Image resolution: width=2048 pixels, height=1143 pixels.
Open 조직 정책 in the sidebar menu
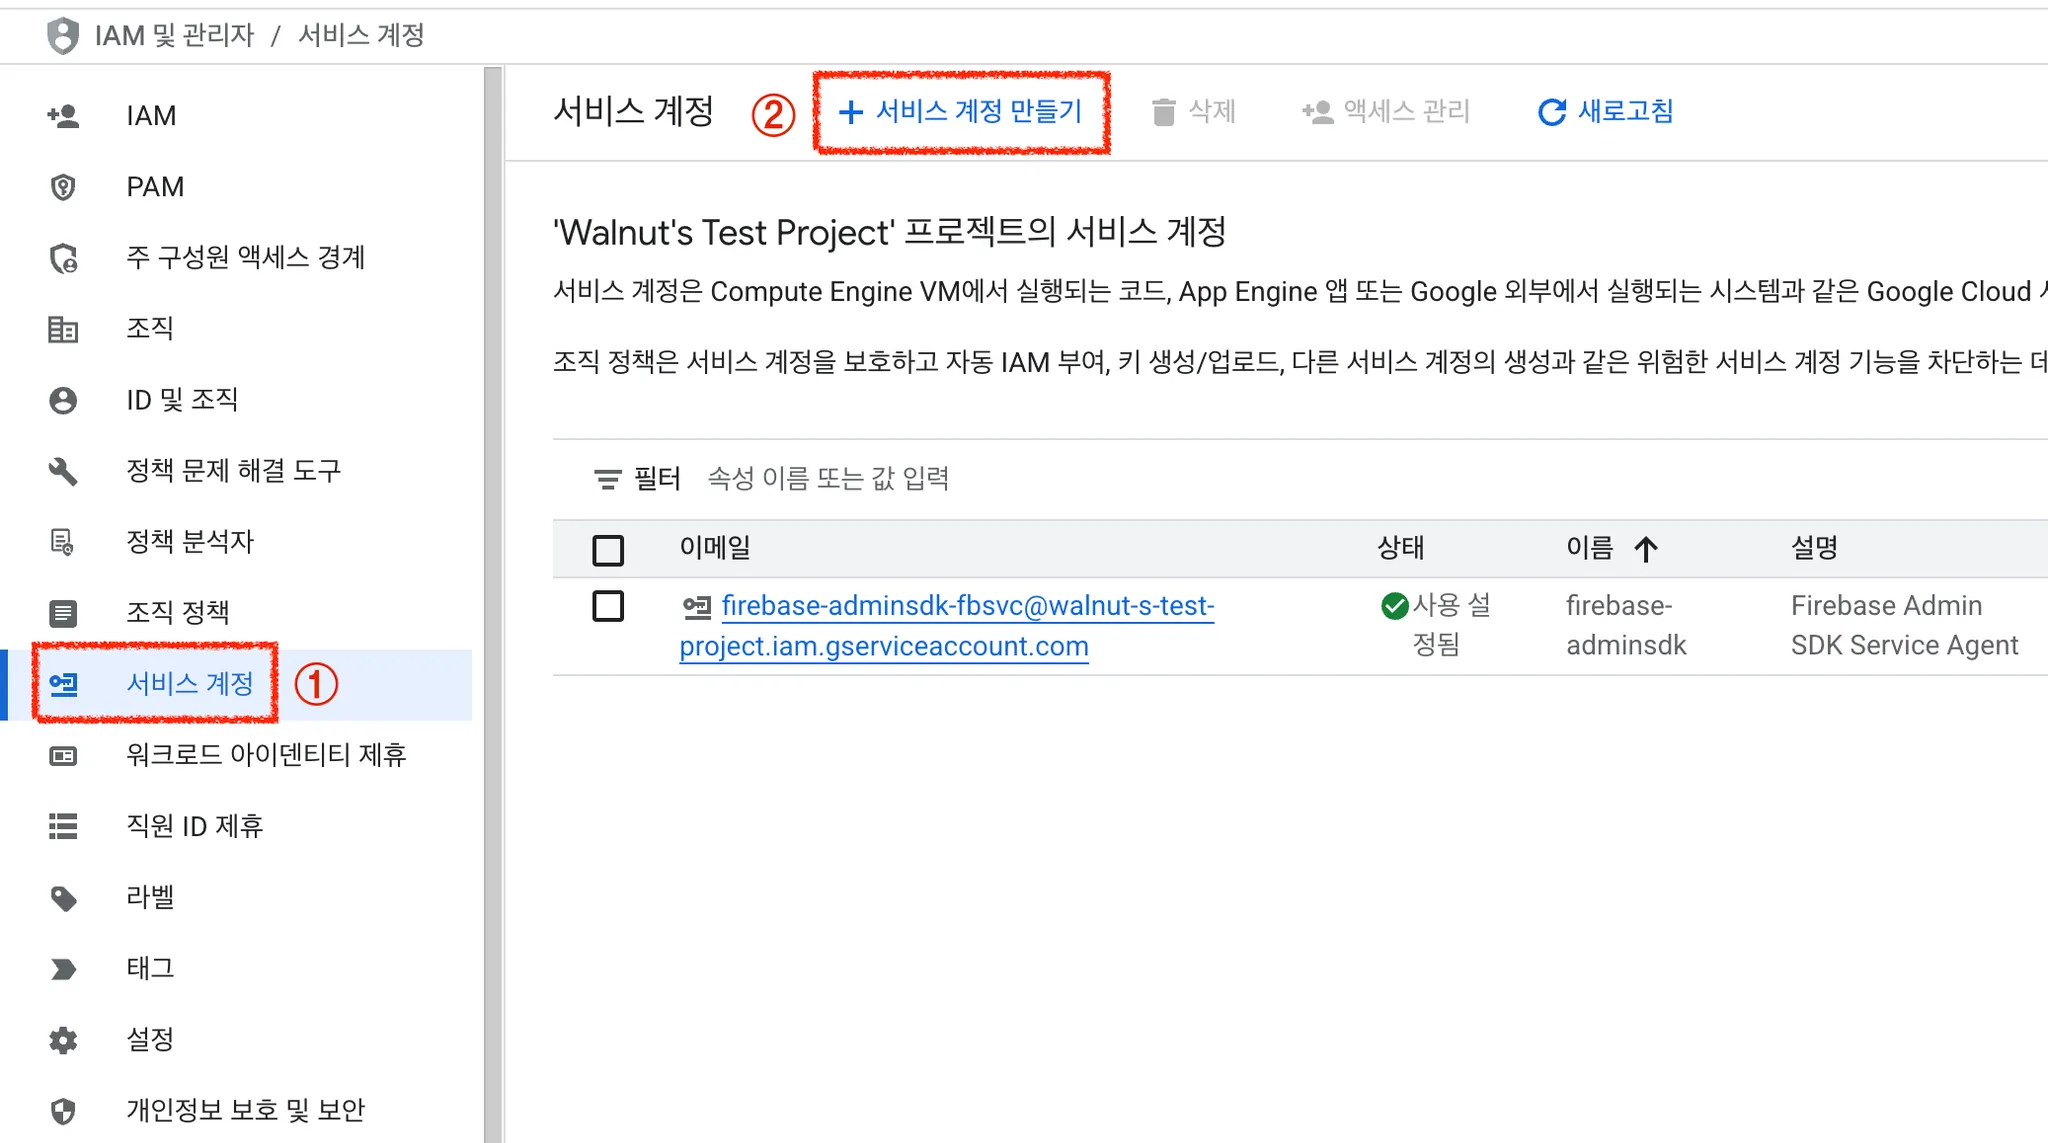tap(178, 612)
